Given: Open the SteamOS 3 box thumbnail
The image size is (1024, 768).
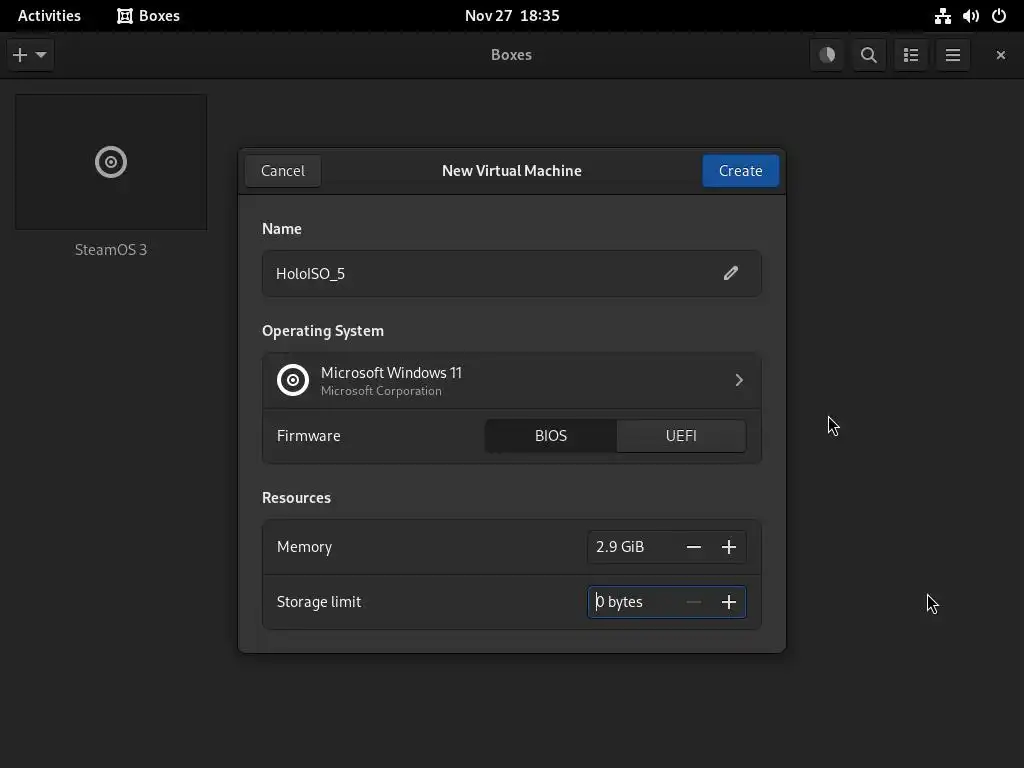Looking at the screenshot, I should tap(111, 163).
